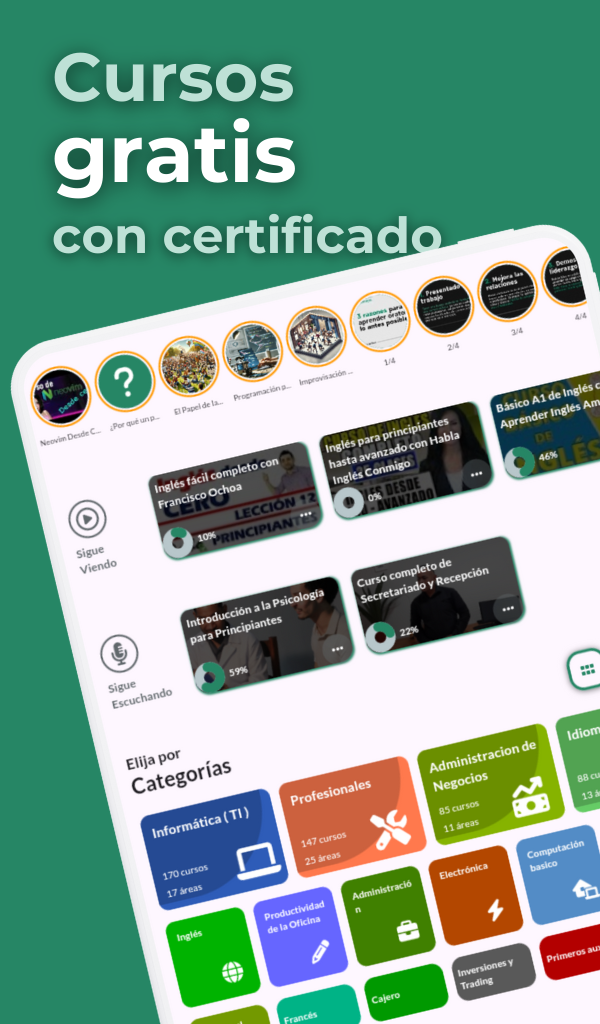600x1024 pixels.
Task: Open options for Inglés fácil completo course
Action: (x=306, y=515)
